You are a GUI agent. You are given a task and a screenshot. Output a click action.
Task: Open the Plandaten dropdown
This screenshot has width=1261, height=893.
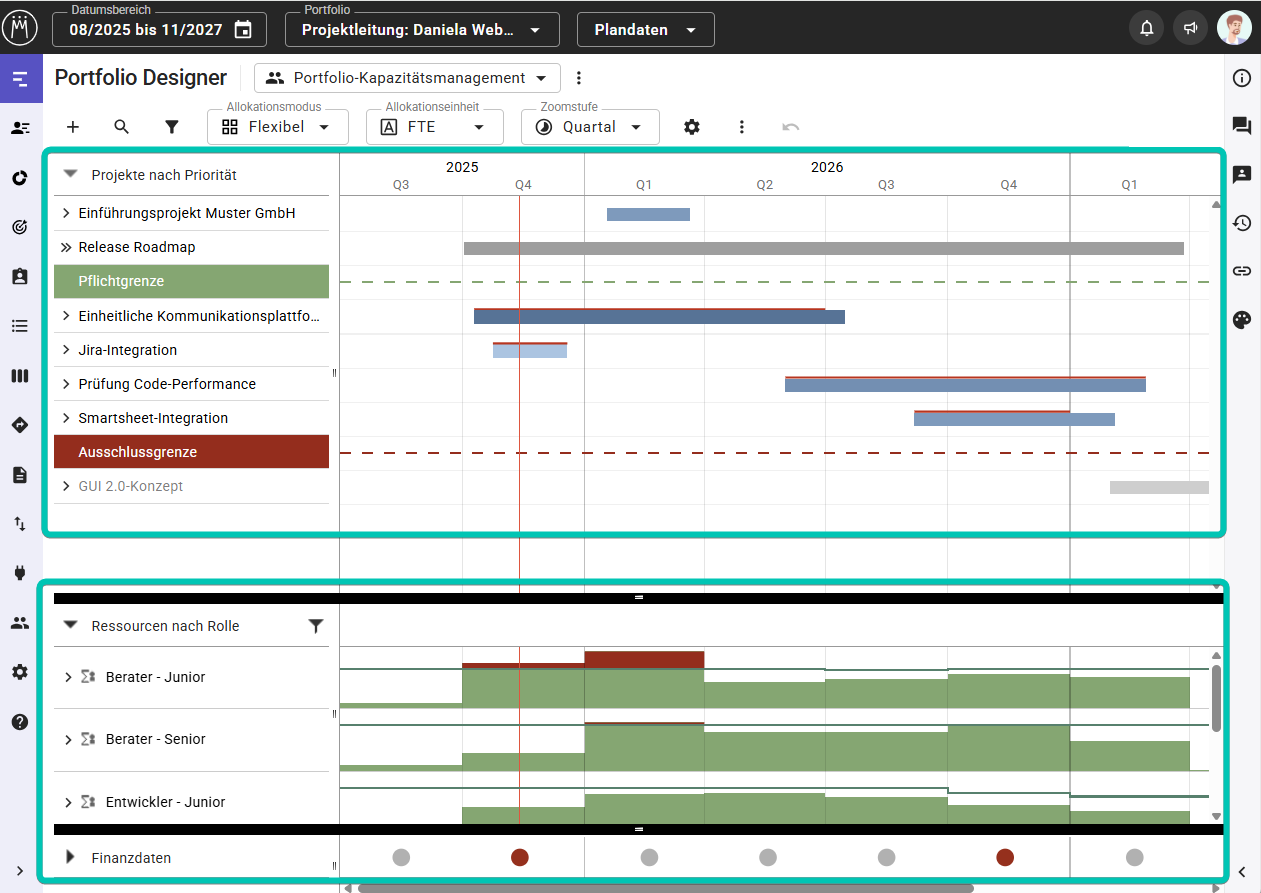click(645, 30)
